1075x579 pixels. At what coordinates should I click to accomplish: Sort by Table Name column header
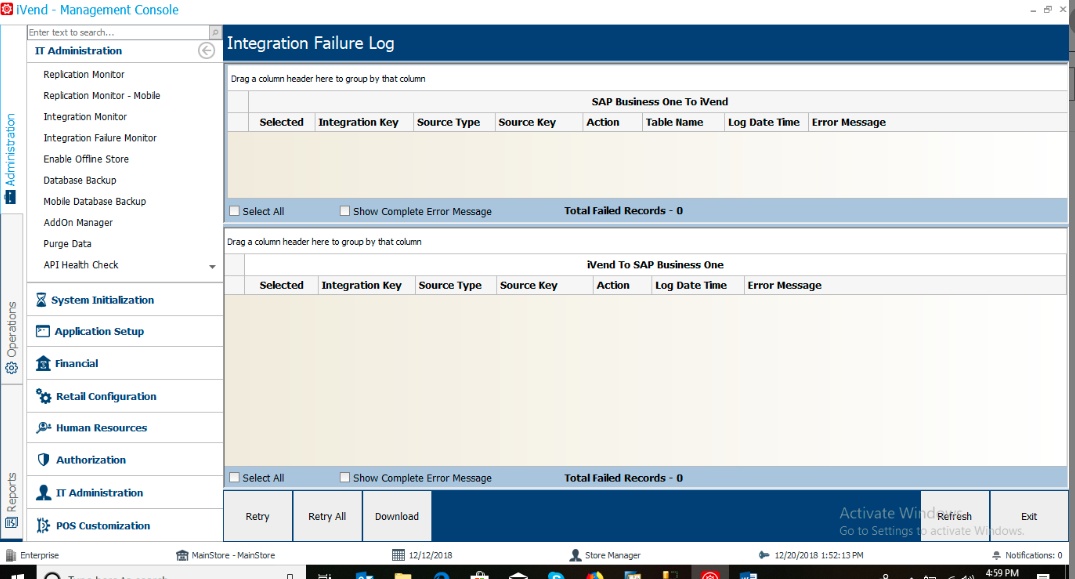(x=683, y=122)
